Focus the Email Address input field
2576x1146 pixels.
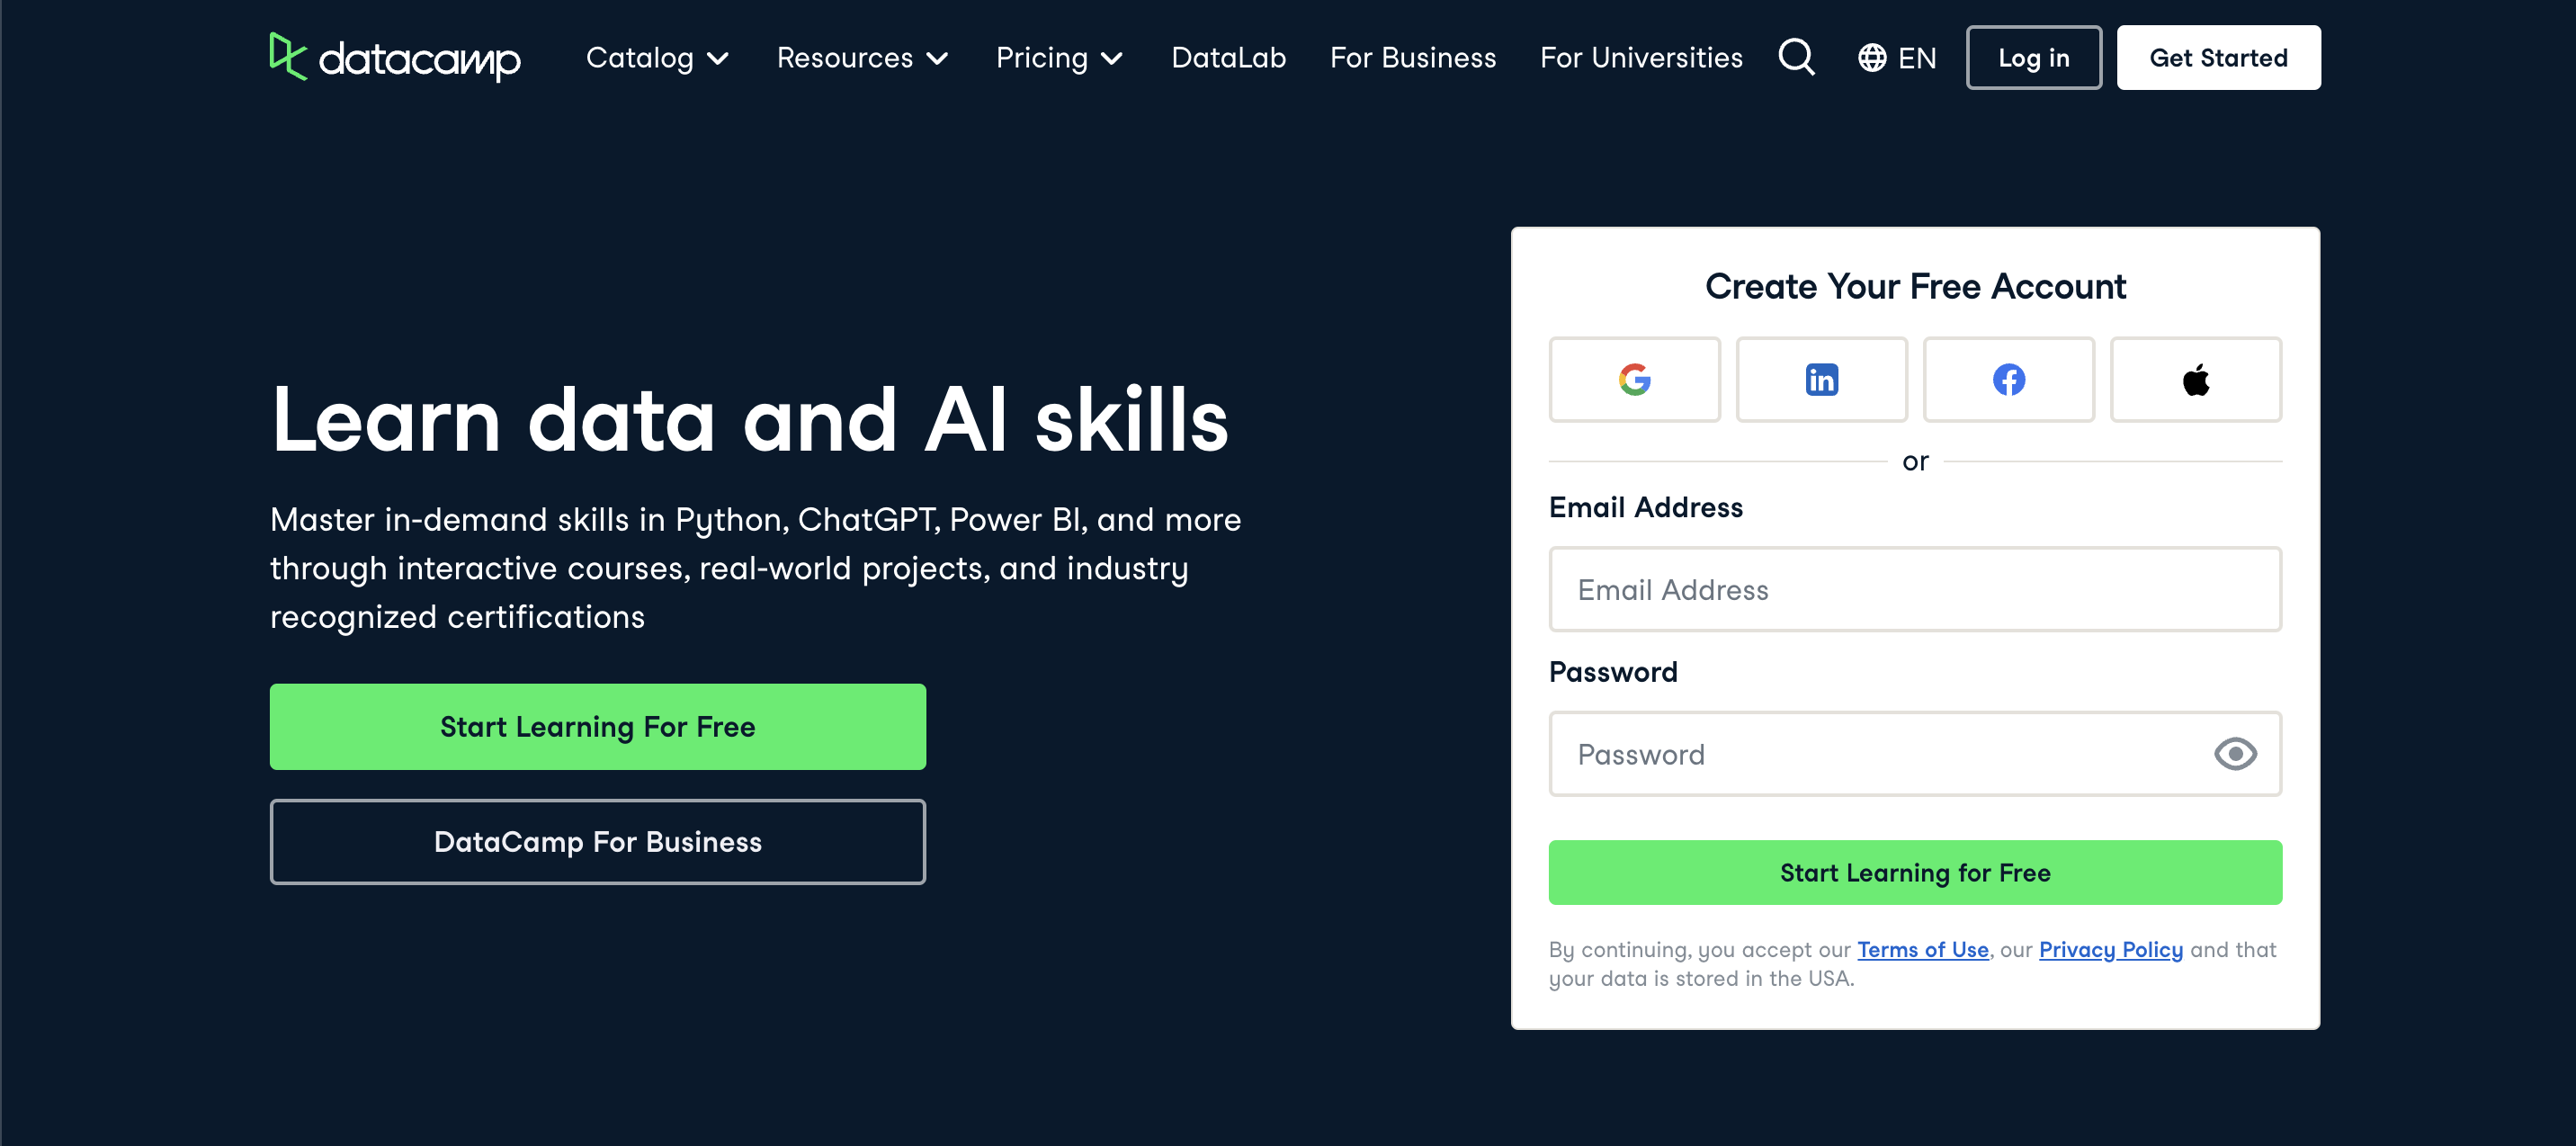tap(1915, 589)
